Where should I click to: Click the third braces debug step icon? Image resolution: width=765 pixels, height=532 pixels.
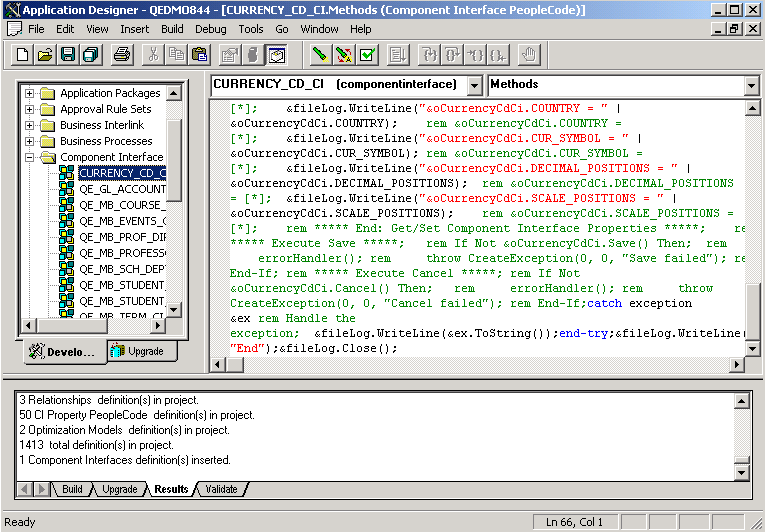(475, 54)
